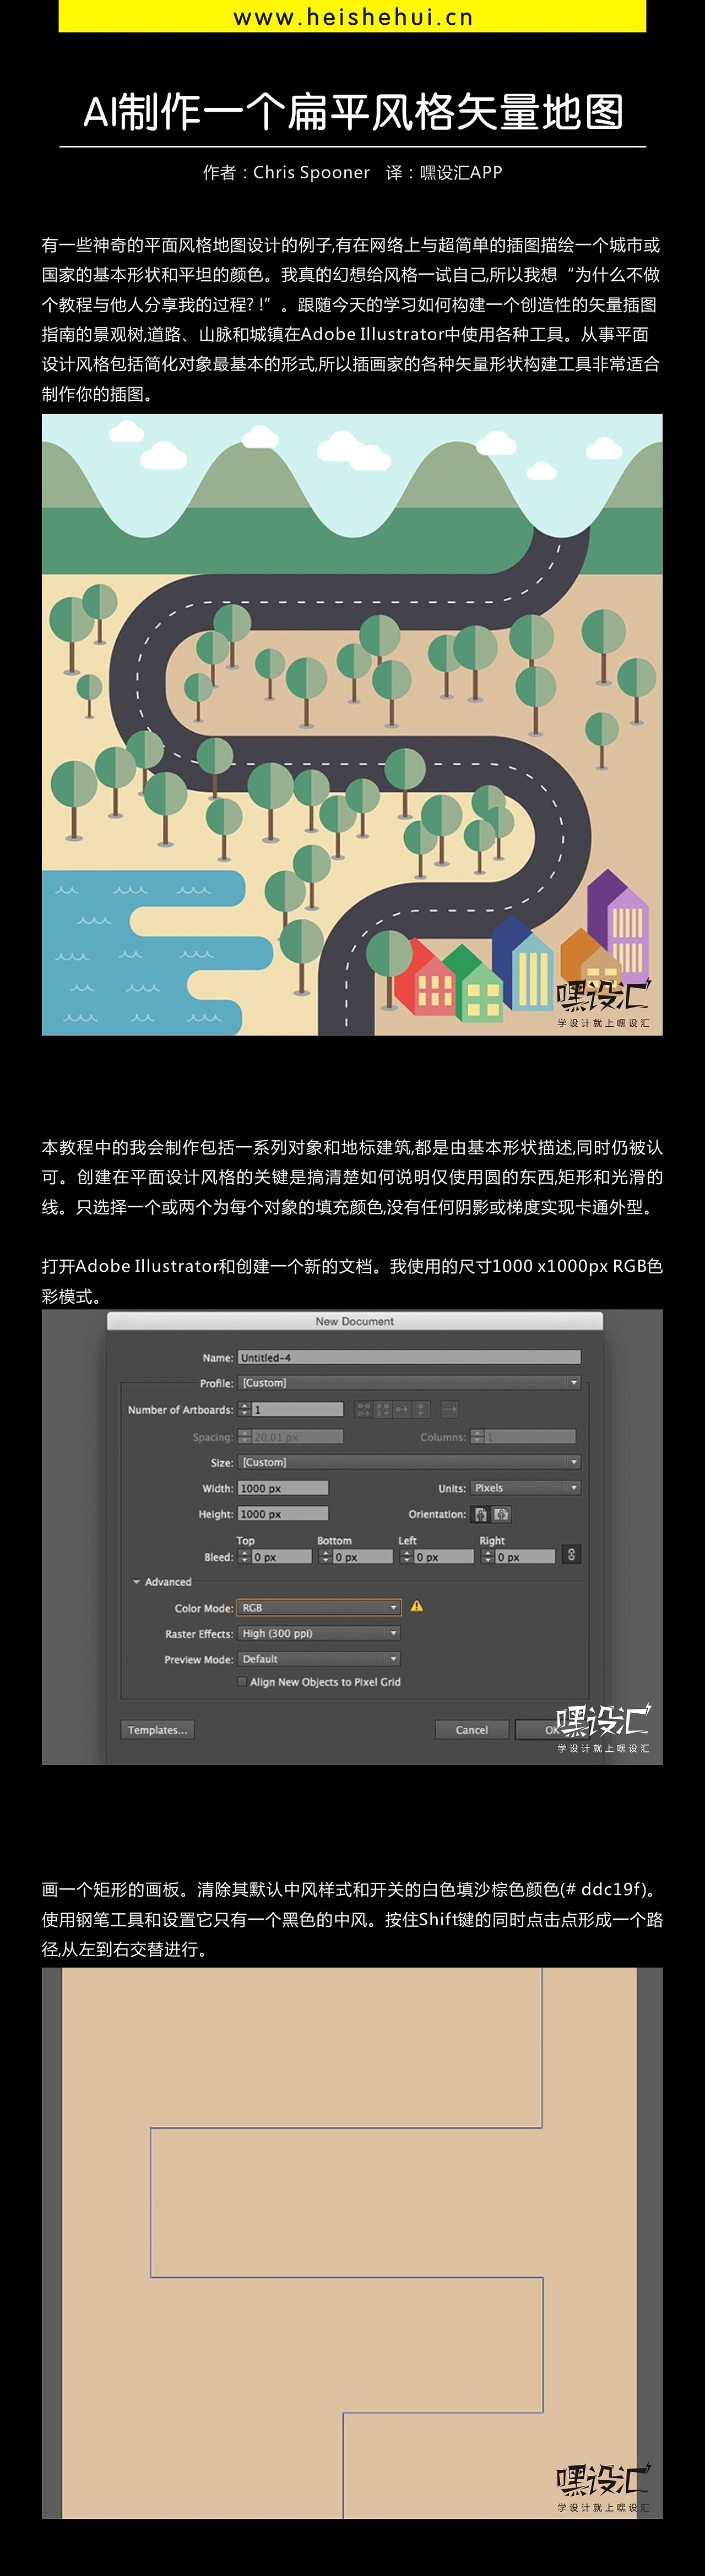
Task: Click the Number of Artboards value field
Action: tap(297, 1409)
